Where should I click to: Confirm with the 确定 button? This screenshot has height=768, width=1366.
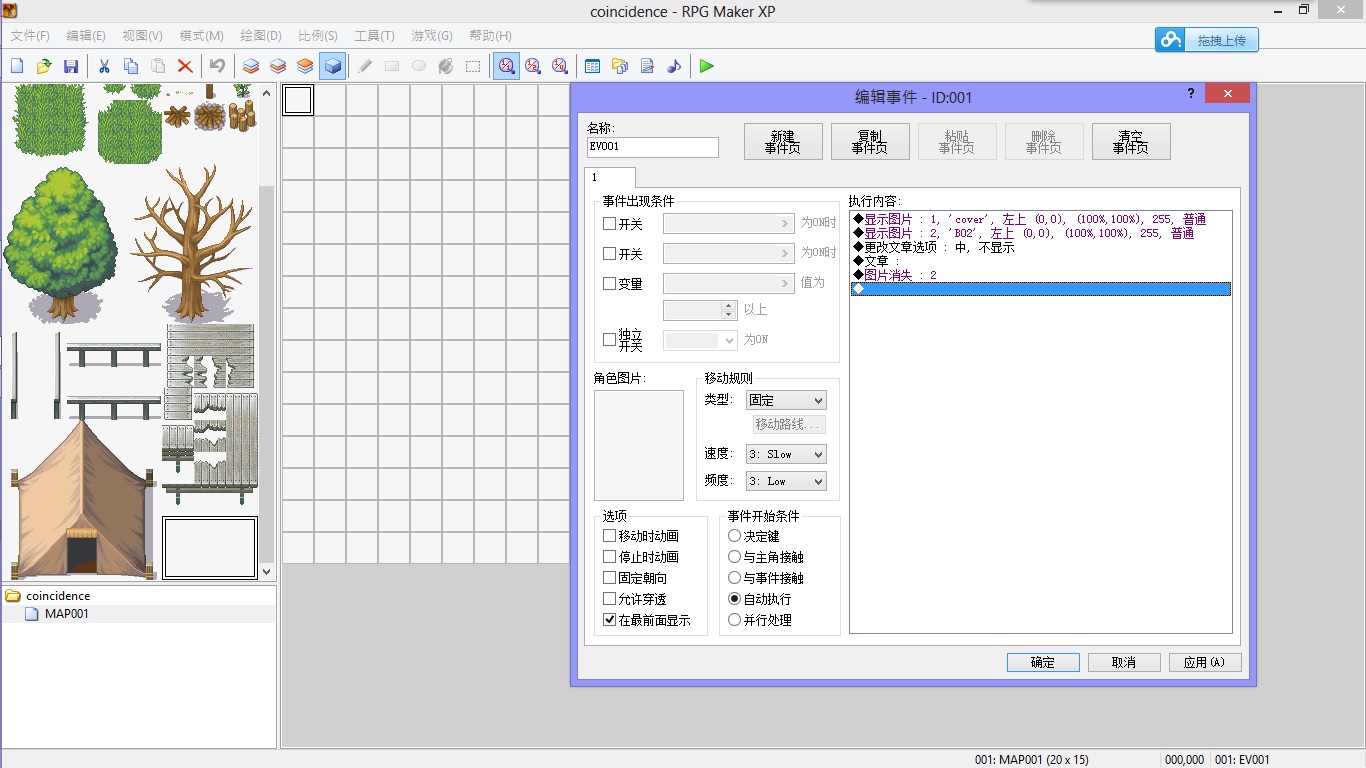click(x=1043, y=662)
